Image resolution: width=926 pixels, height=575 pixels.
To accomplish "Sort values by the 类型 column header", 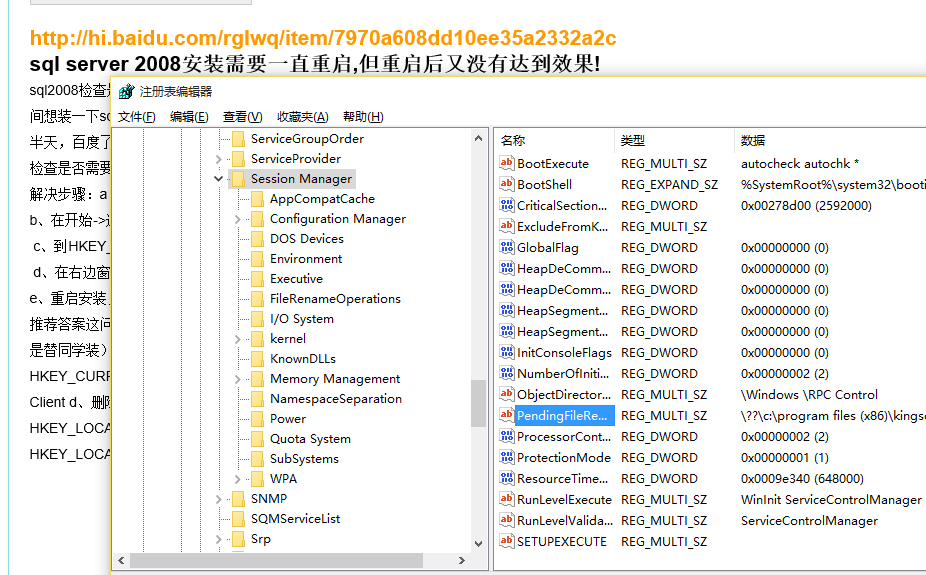I will [675, 141].
